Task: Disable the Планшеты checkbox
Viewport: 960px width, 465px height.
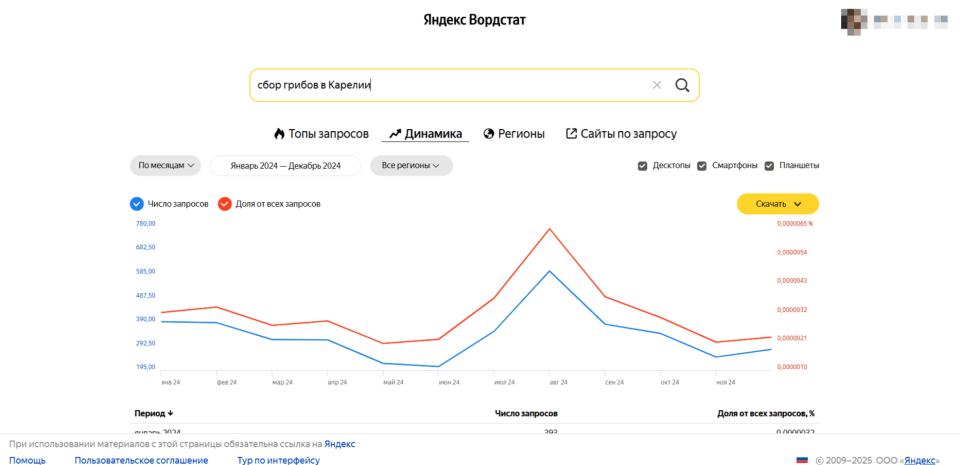Action: pos(770,166)
